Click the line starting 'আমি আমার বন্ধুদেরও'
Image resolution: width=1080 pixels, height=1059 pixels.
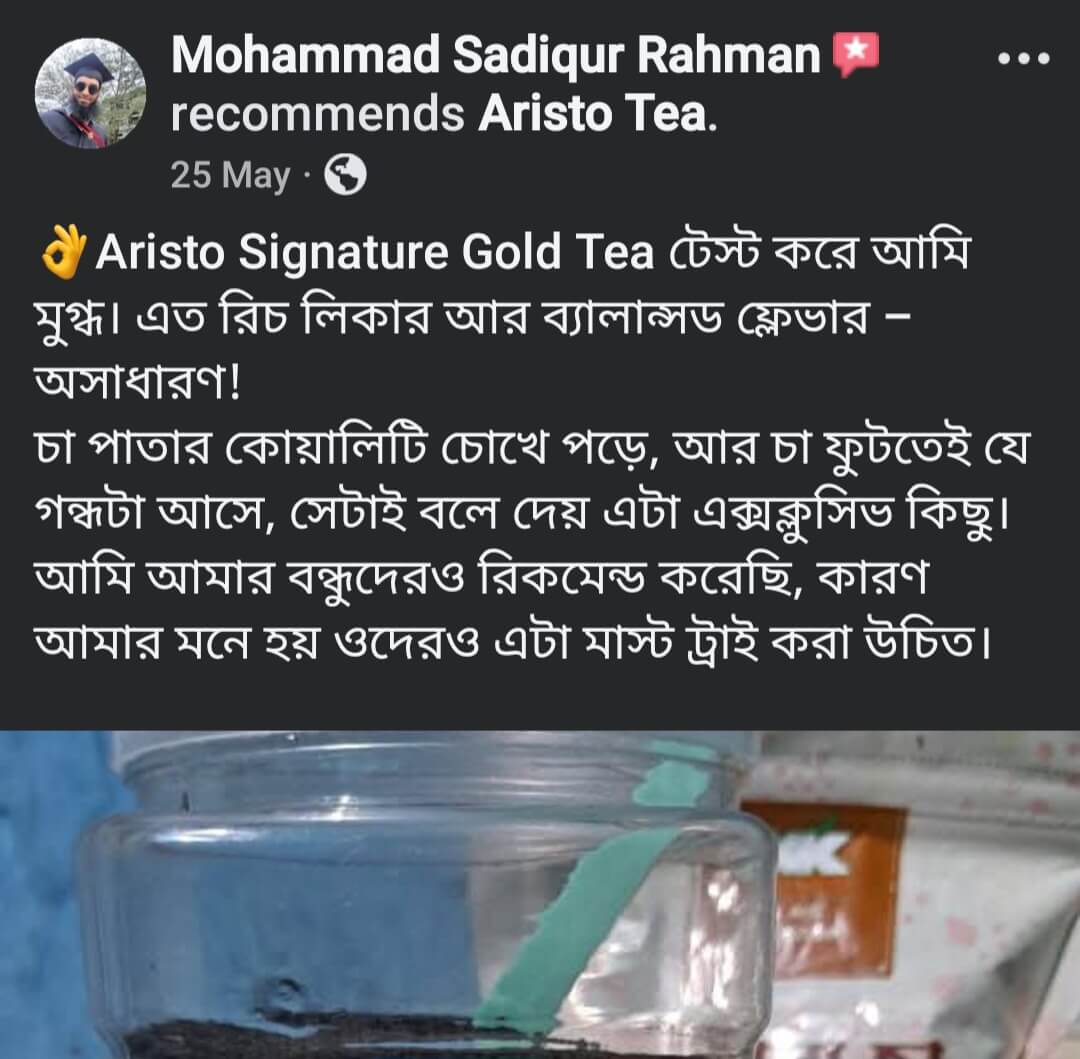[x=481, y=579]
